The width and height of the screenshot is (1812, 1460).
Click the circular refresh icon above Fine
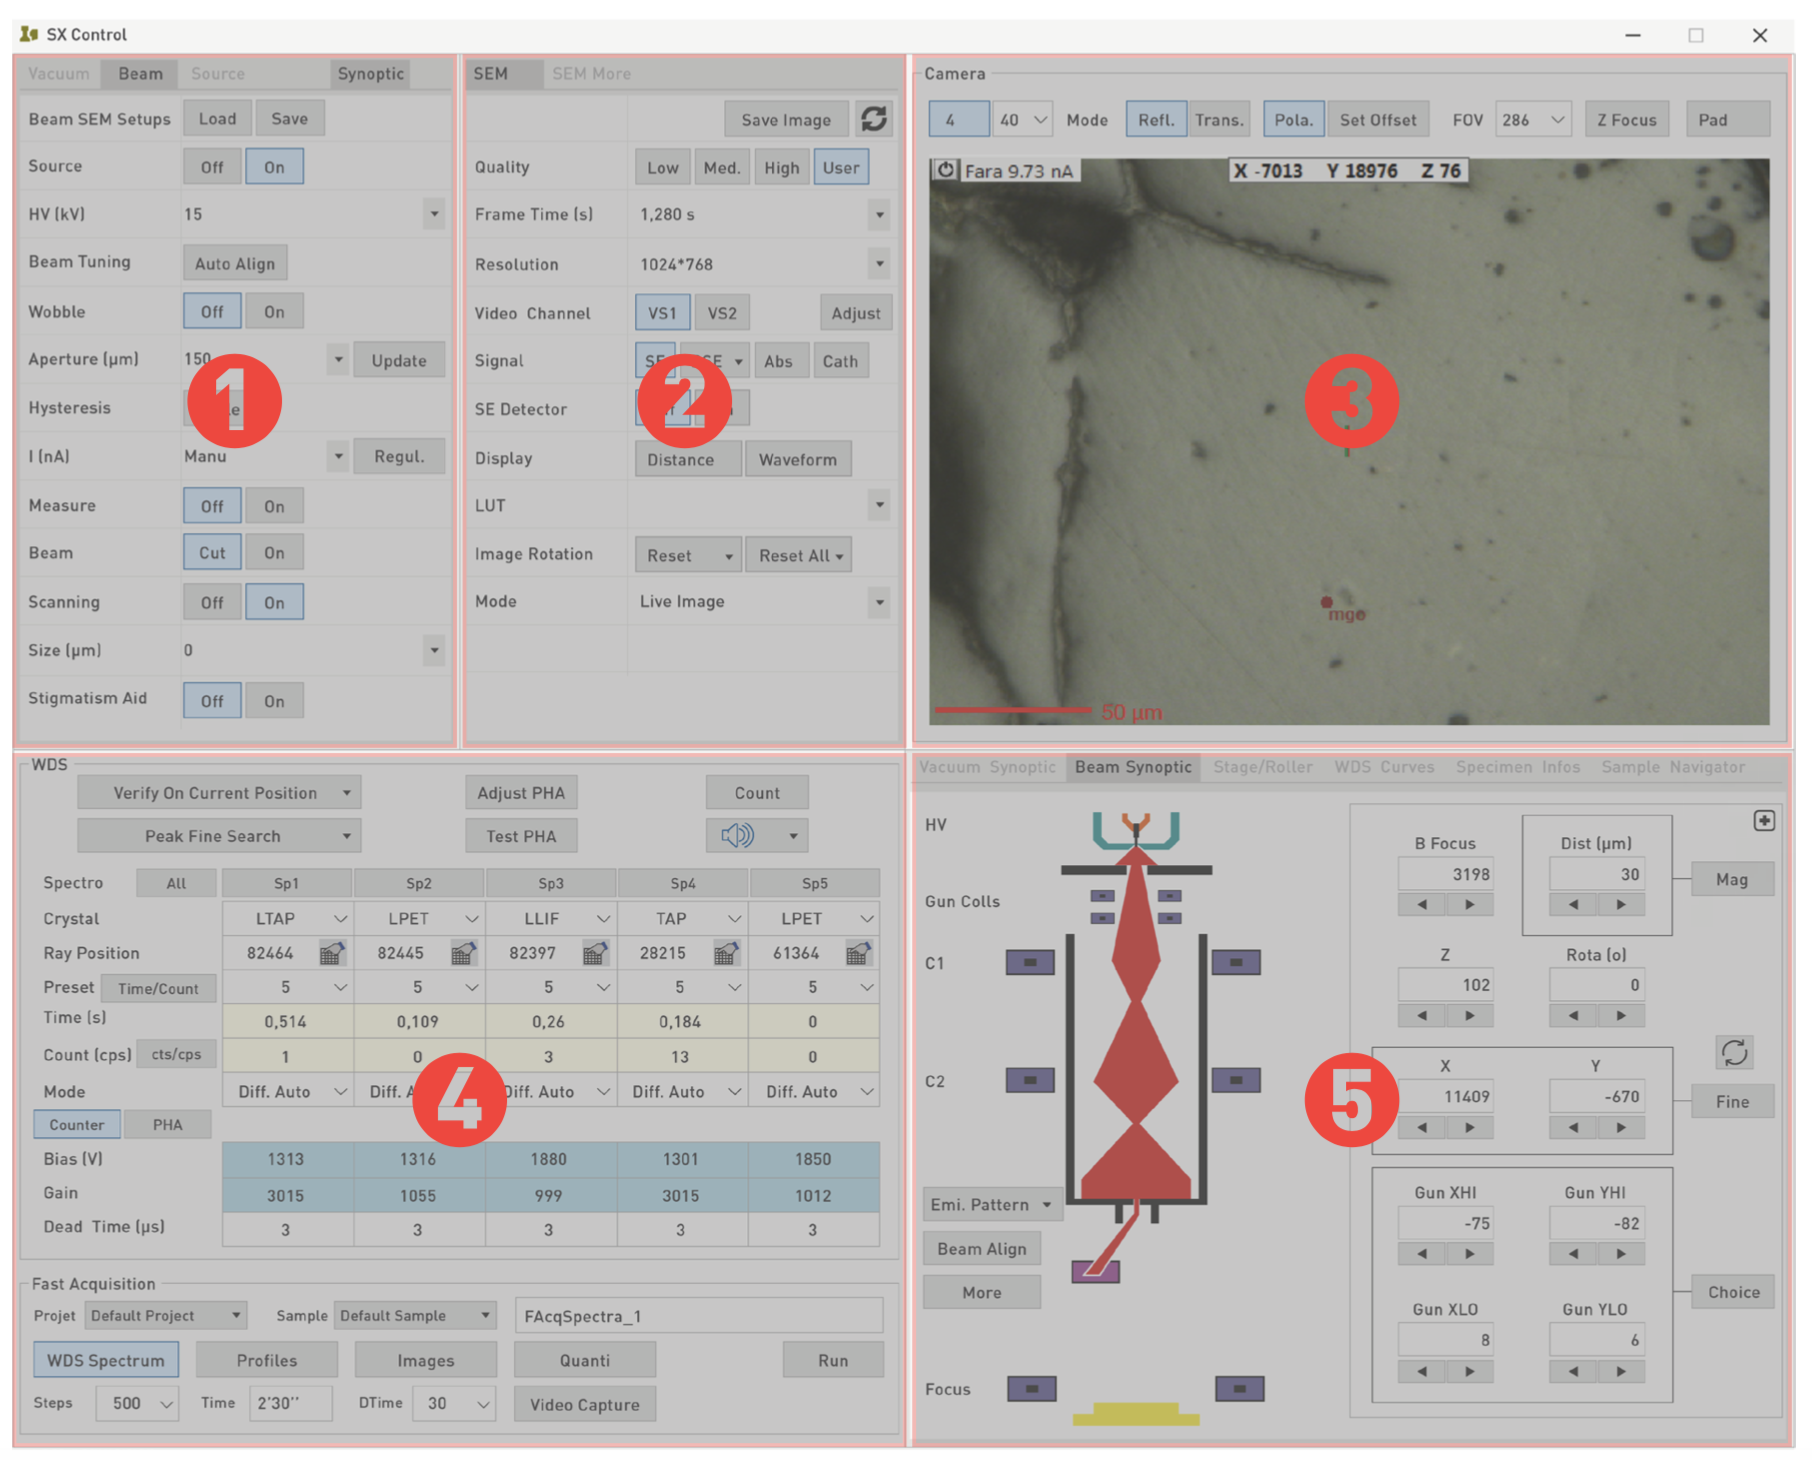(1734, 1052)
